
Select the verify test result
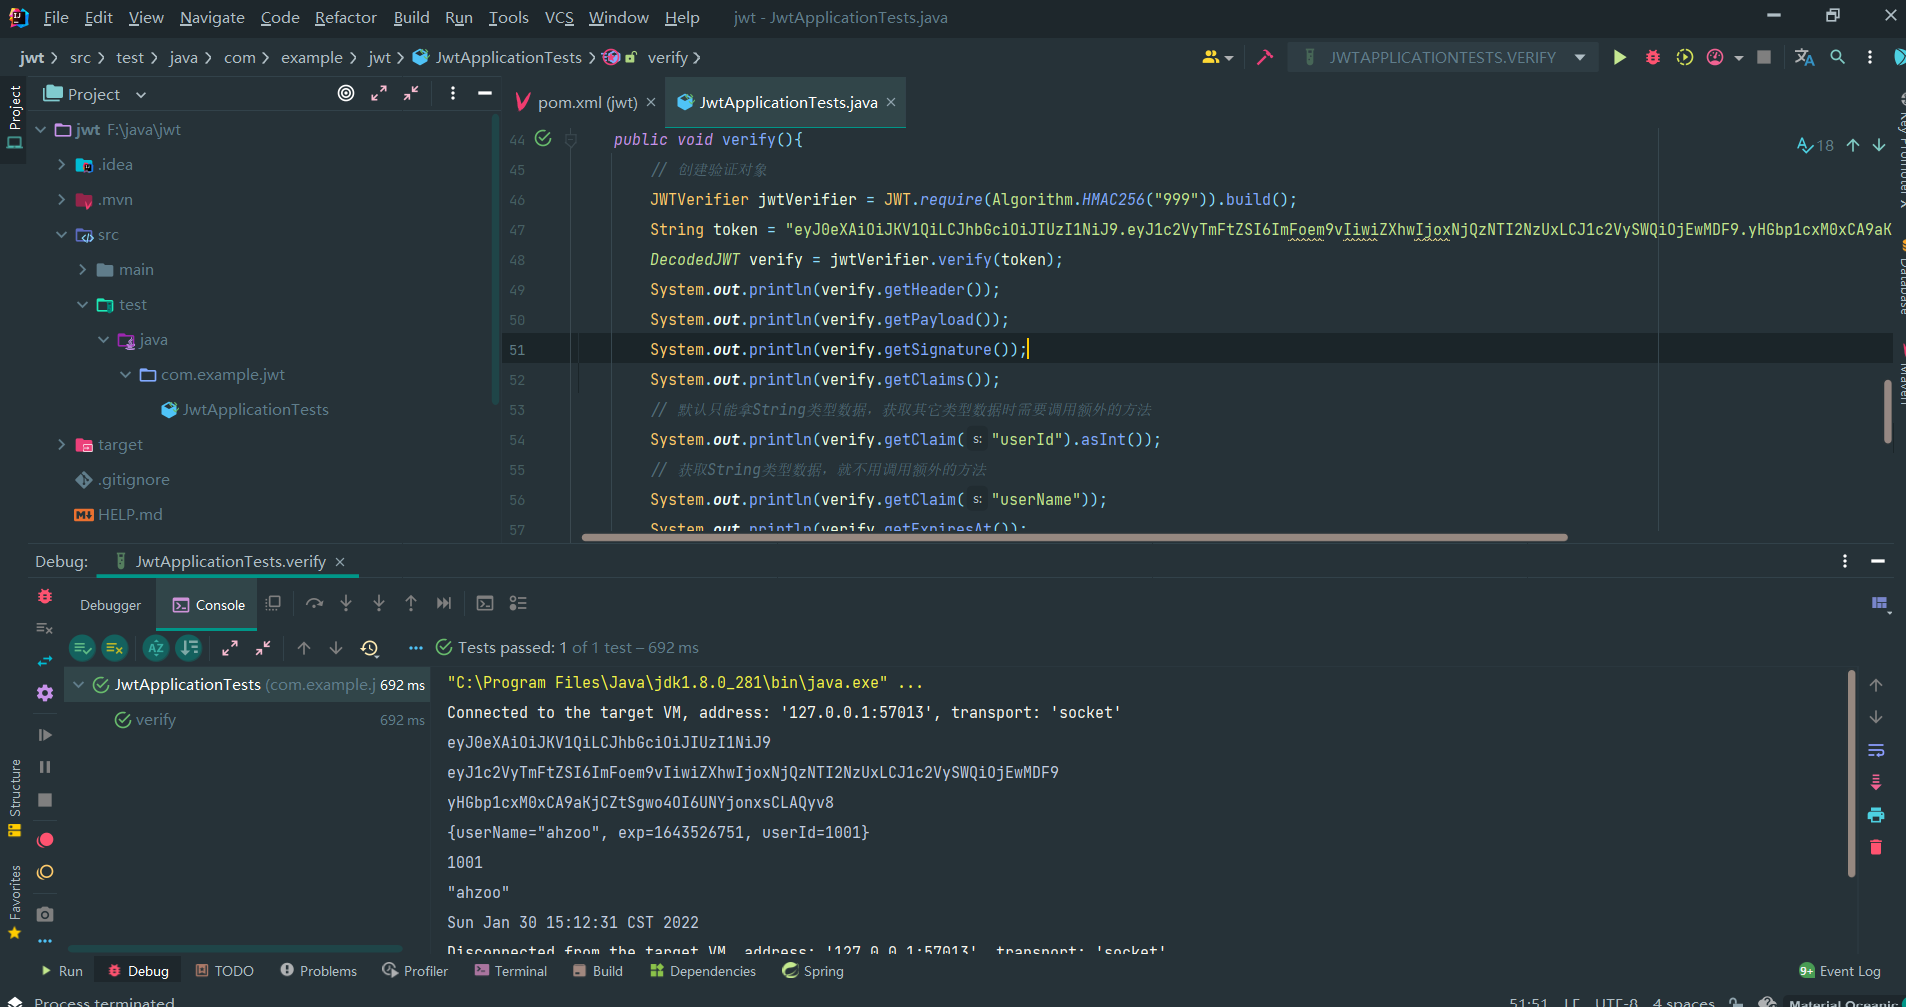(x=155, y=720)
